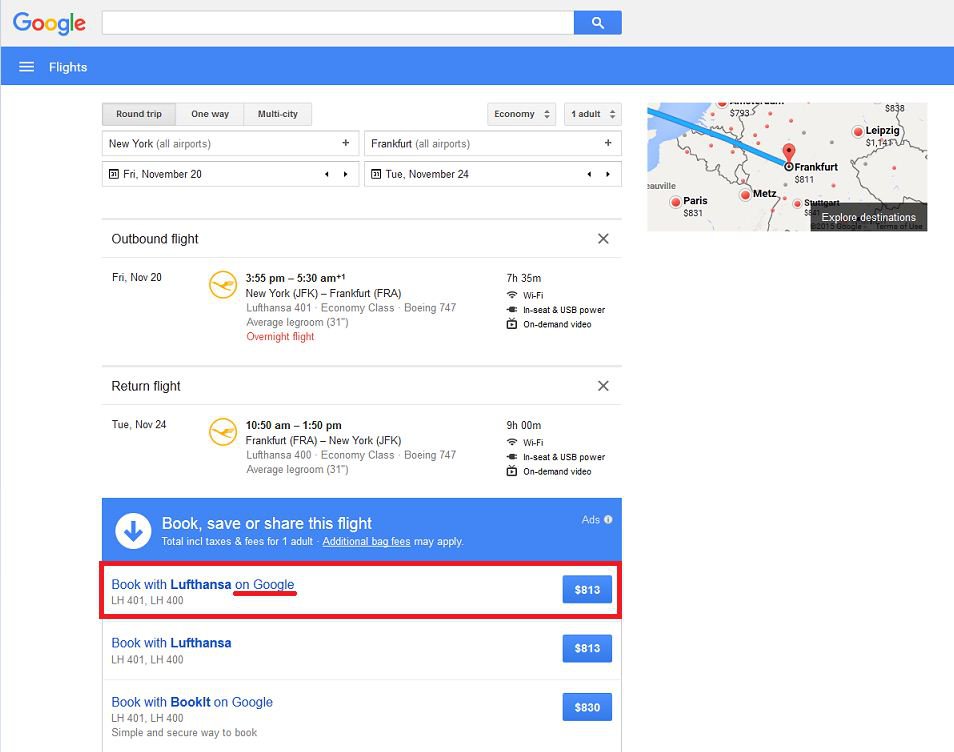Click plus icon in Frankfurt field
Screen dimensions: 954x752
click(608, 143)
